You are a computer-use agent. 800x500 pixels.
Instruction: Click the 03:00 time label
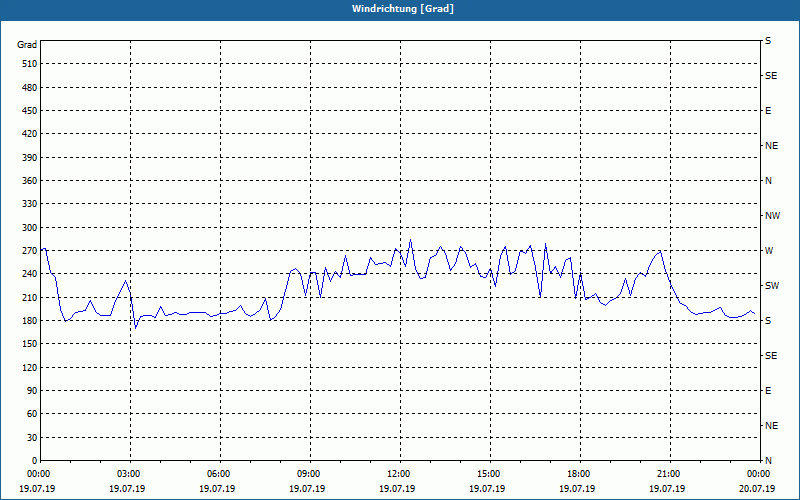click(x=131, y=474)
